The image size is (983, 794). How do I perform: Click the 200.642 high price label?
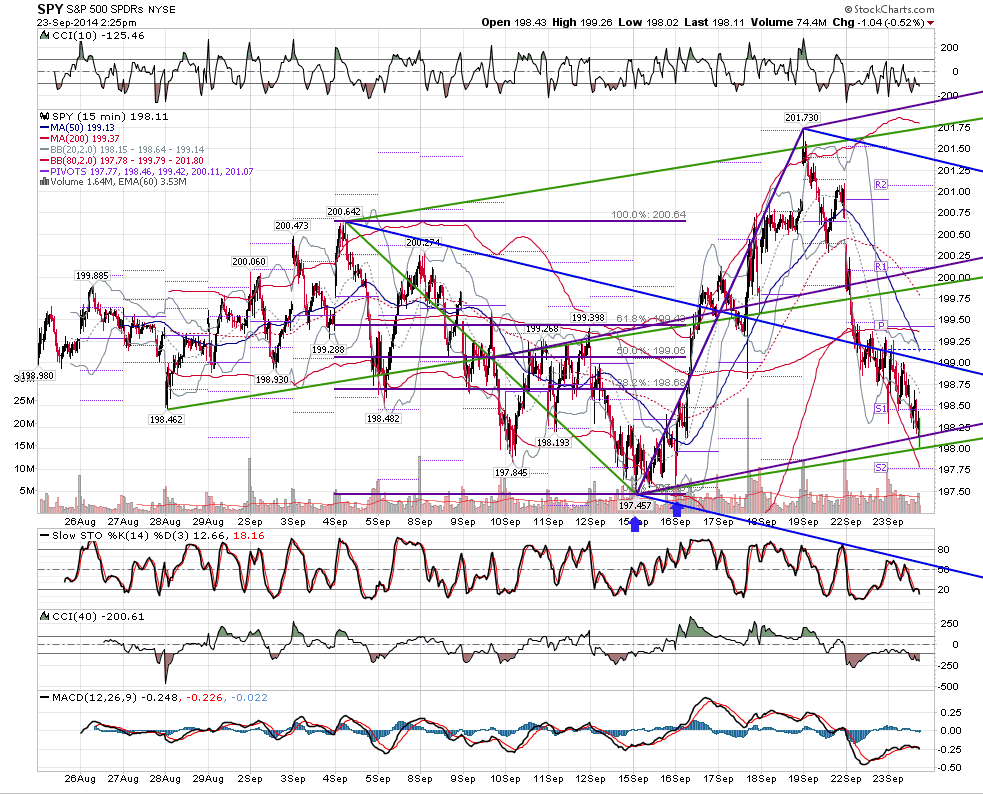(x=344, y=212)
